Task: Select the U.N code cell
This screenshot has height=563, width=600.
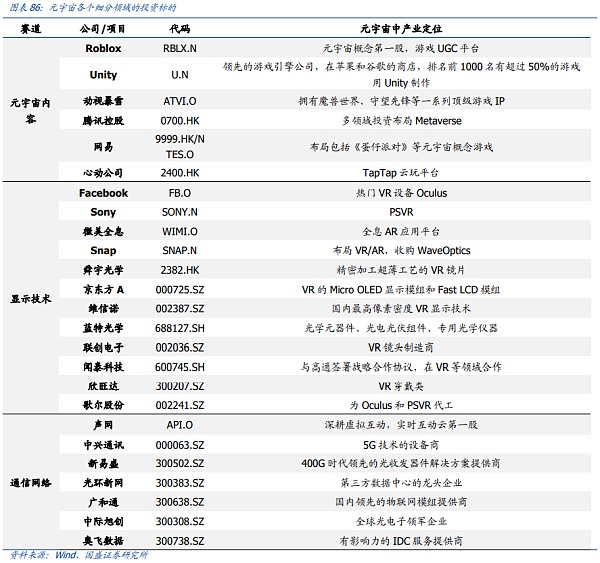Action: click(180, 75)
